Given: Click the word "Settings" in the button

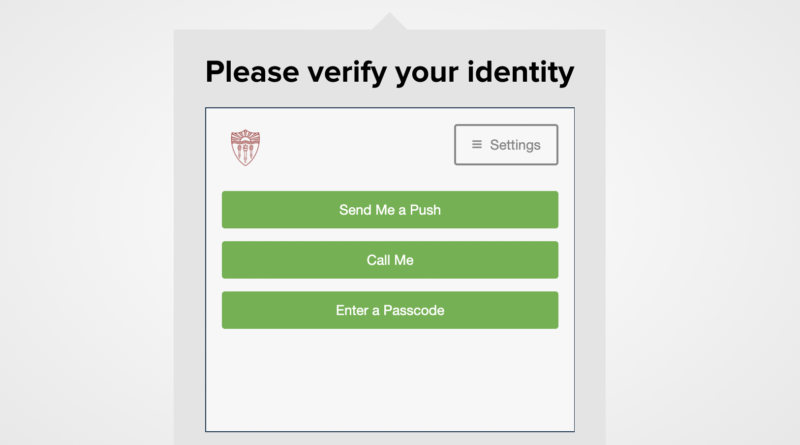Looking at the screenshot, I should pyautogui.click(x=515, y=145).
